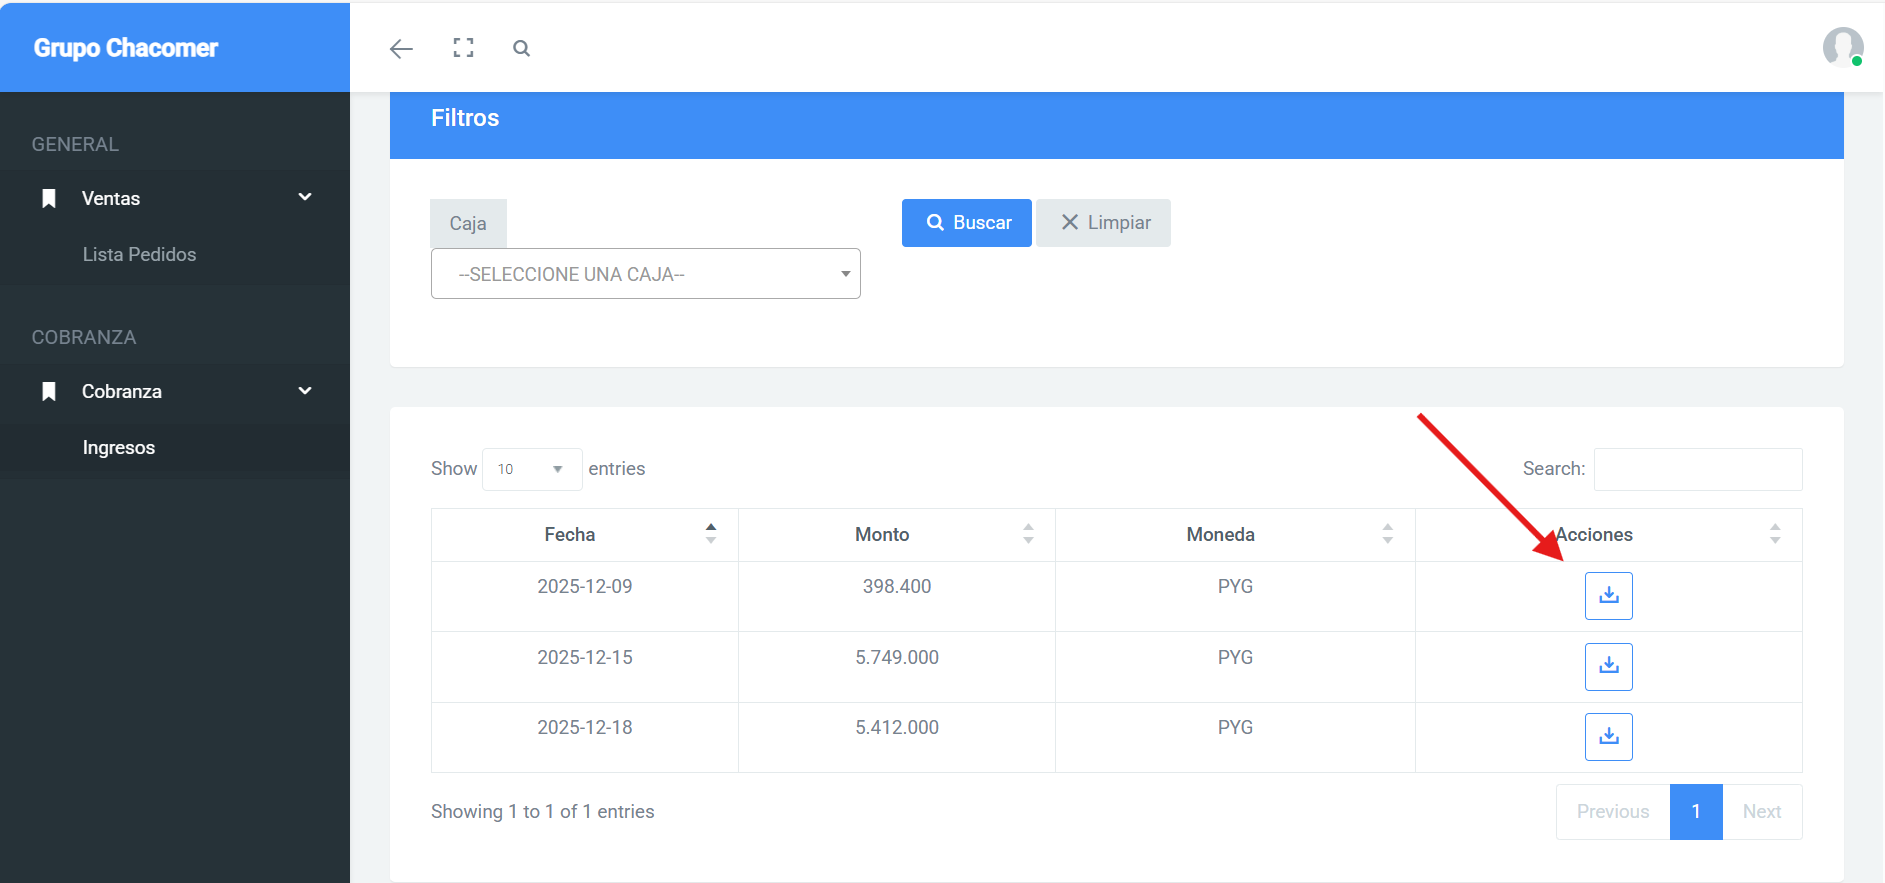Go to Lista Pedidos in sidebar
Viewport: 1885px width, 883px height.
[139, 255]
